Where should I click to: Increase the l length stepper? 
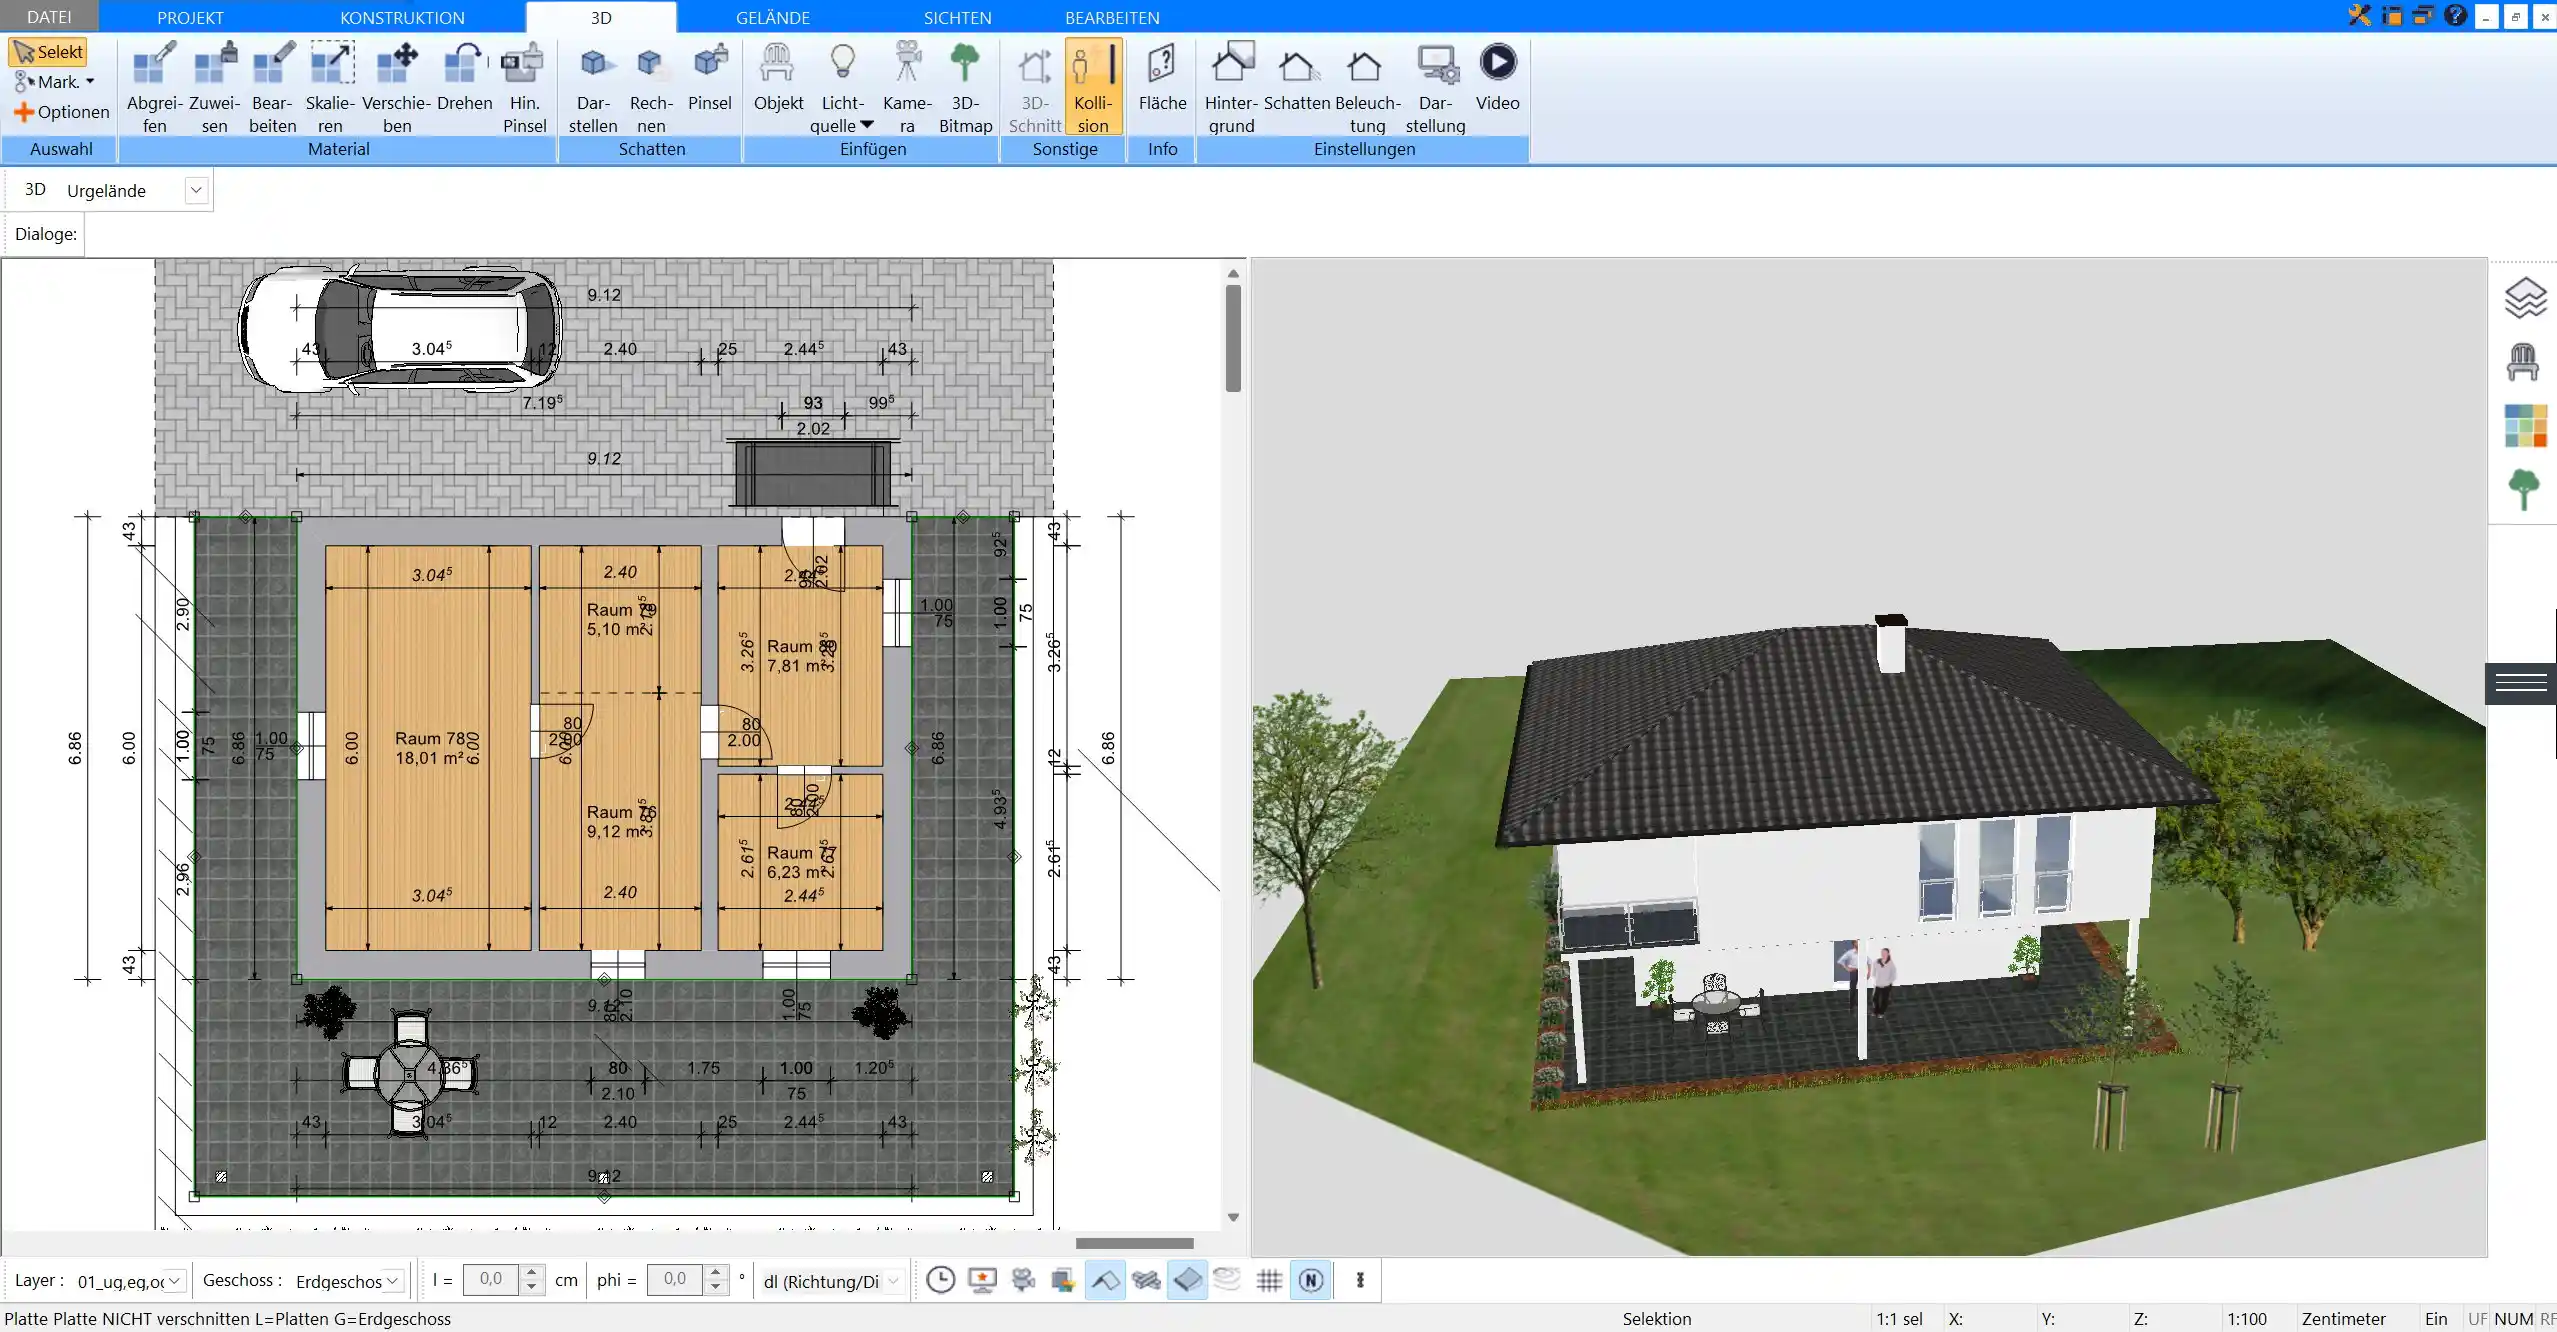pyautogui.click(x=532, y=1273)
